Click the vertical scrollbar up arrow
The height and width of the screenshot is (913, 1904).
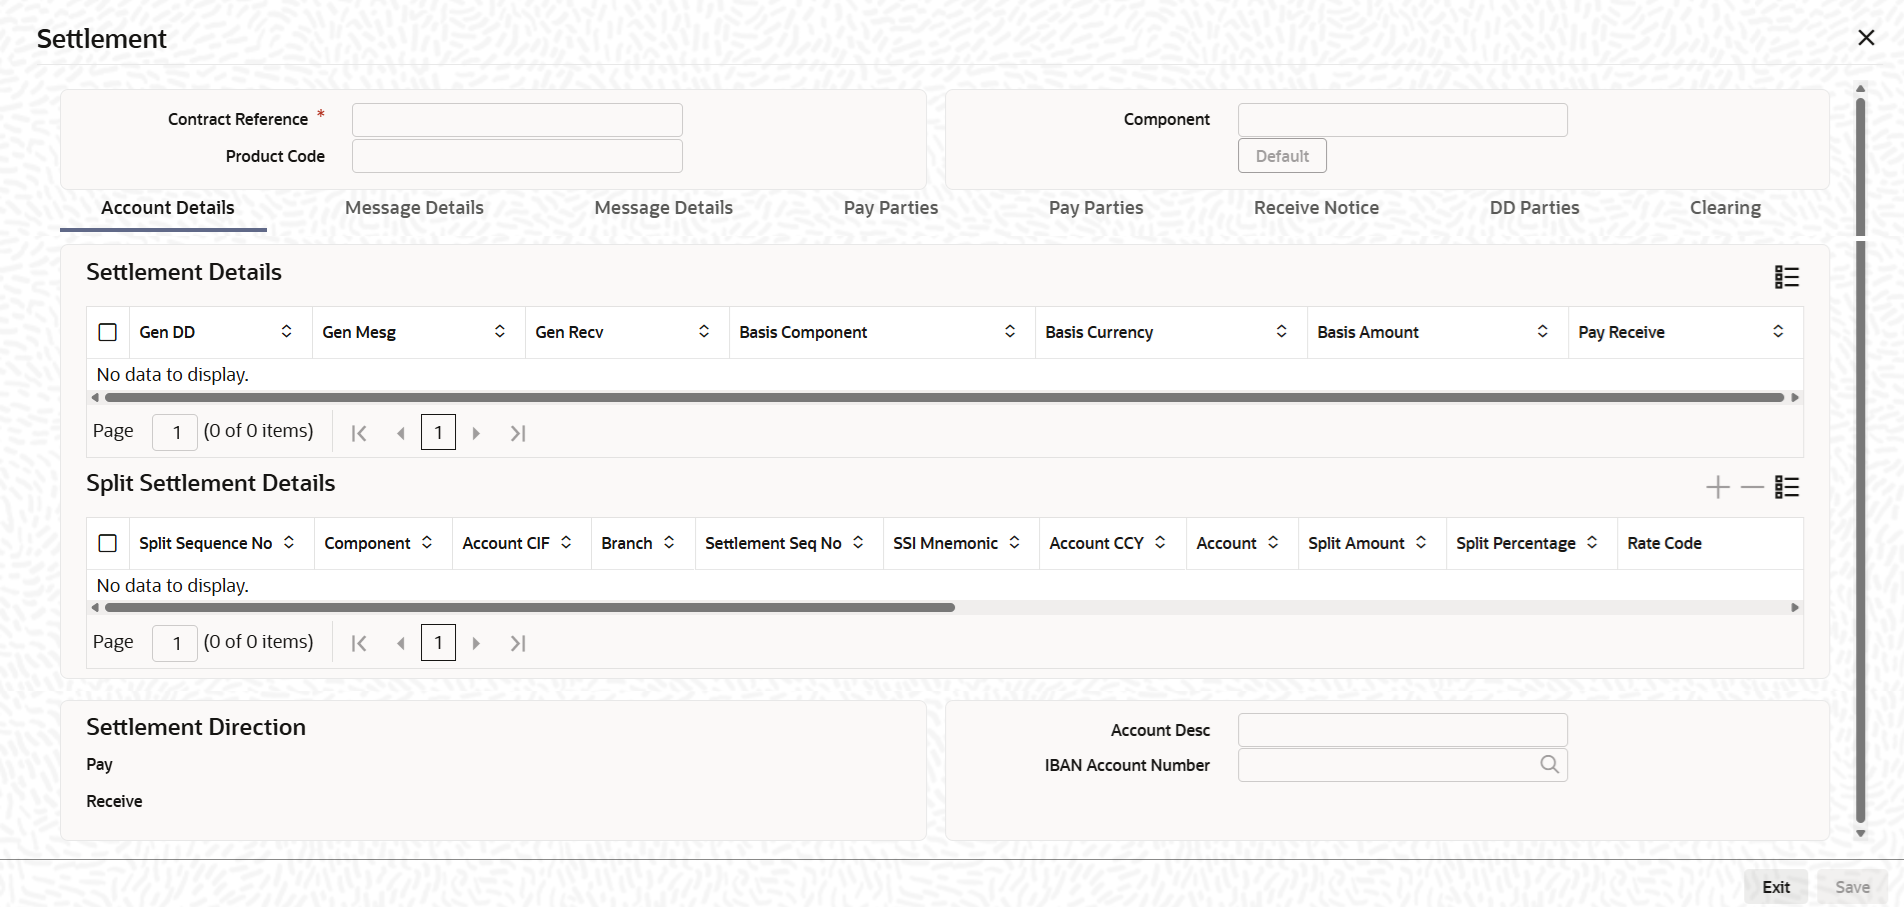point(1861,89)
